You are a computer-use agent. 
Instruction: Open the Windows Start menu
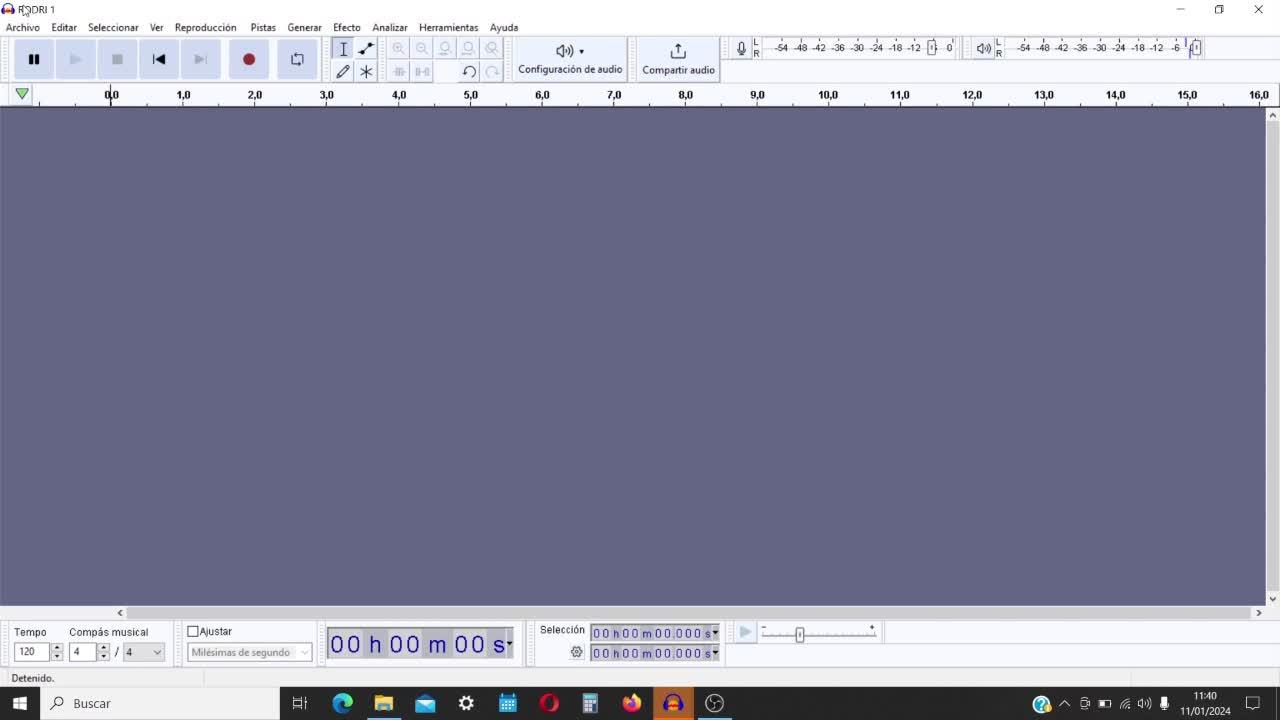pyautogui.click(x=20, y=703)
